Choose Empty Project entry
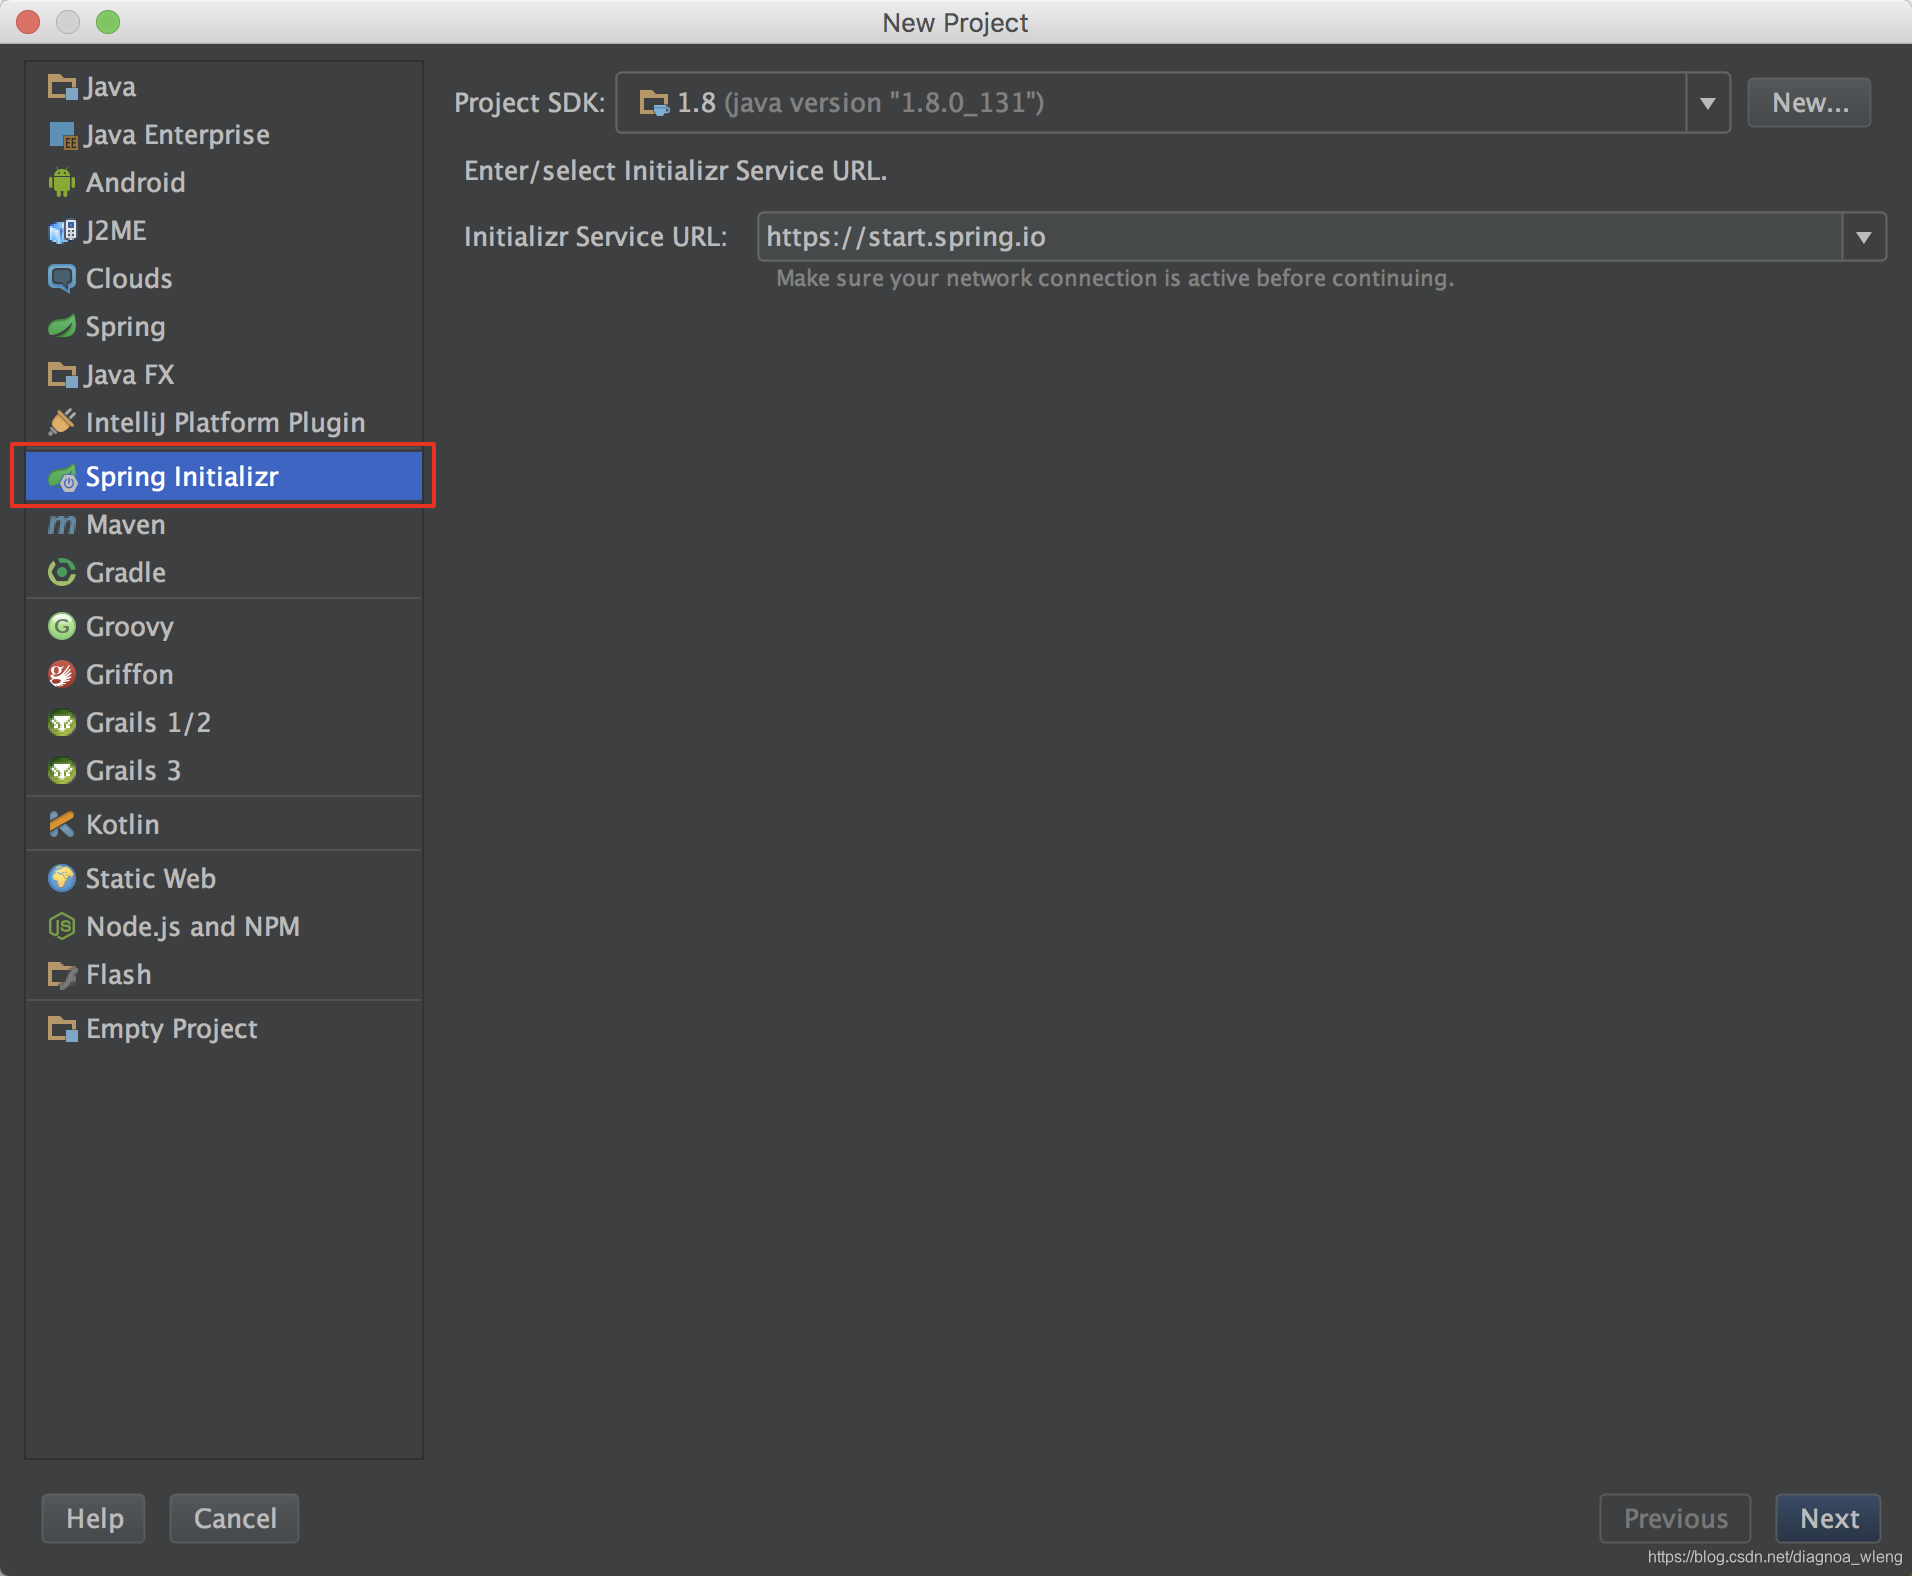Screen dimensions: 1912x1576 (x=224, y=1029)
